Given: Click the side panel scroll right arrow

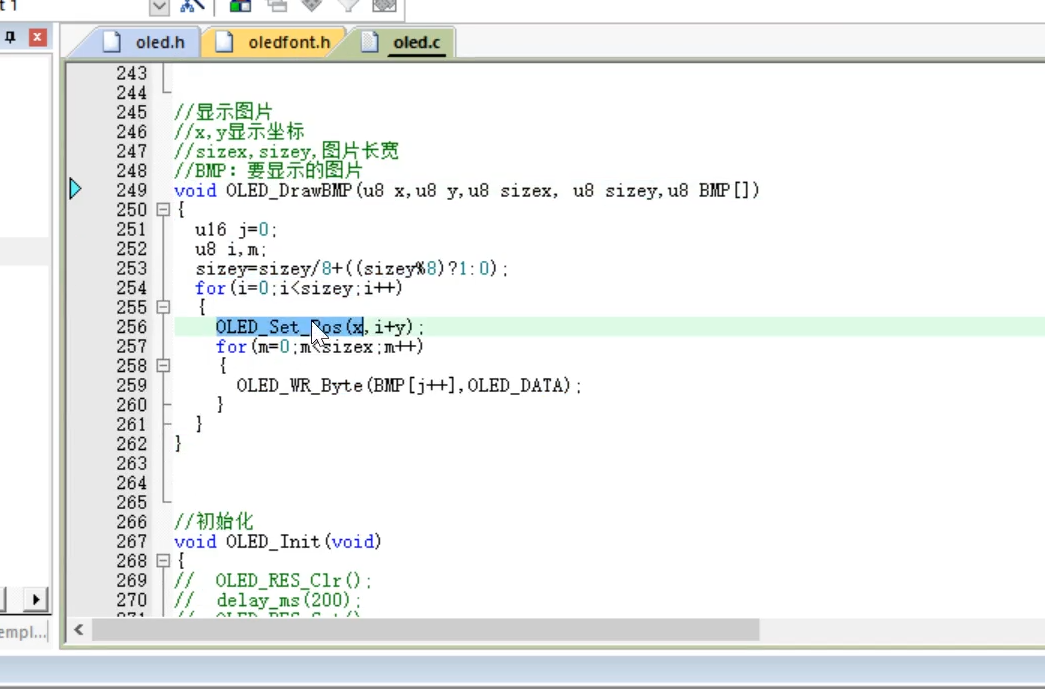Looking at the screenshot, I should click(x=36, y=600).
